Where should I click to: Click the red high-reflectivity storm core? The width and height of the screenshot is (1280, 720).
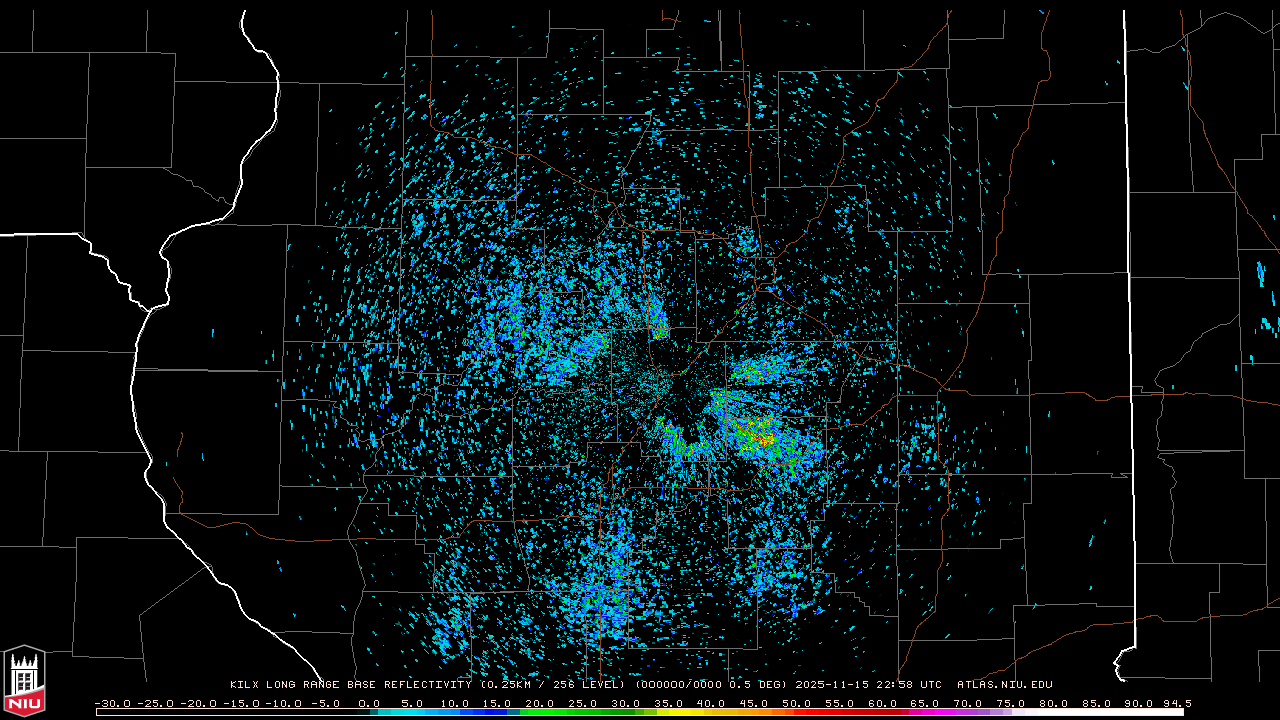click(x=762, y=439)
